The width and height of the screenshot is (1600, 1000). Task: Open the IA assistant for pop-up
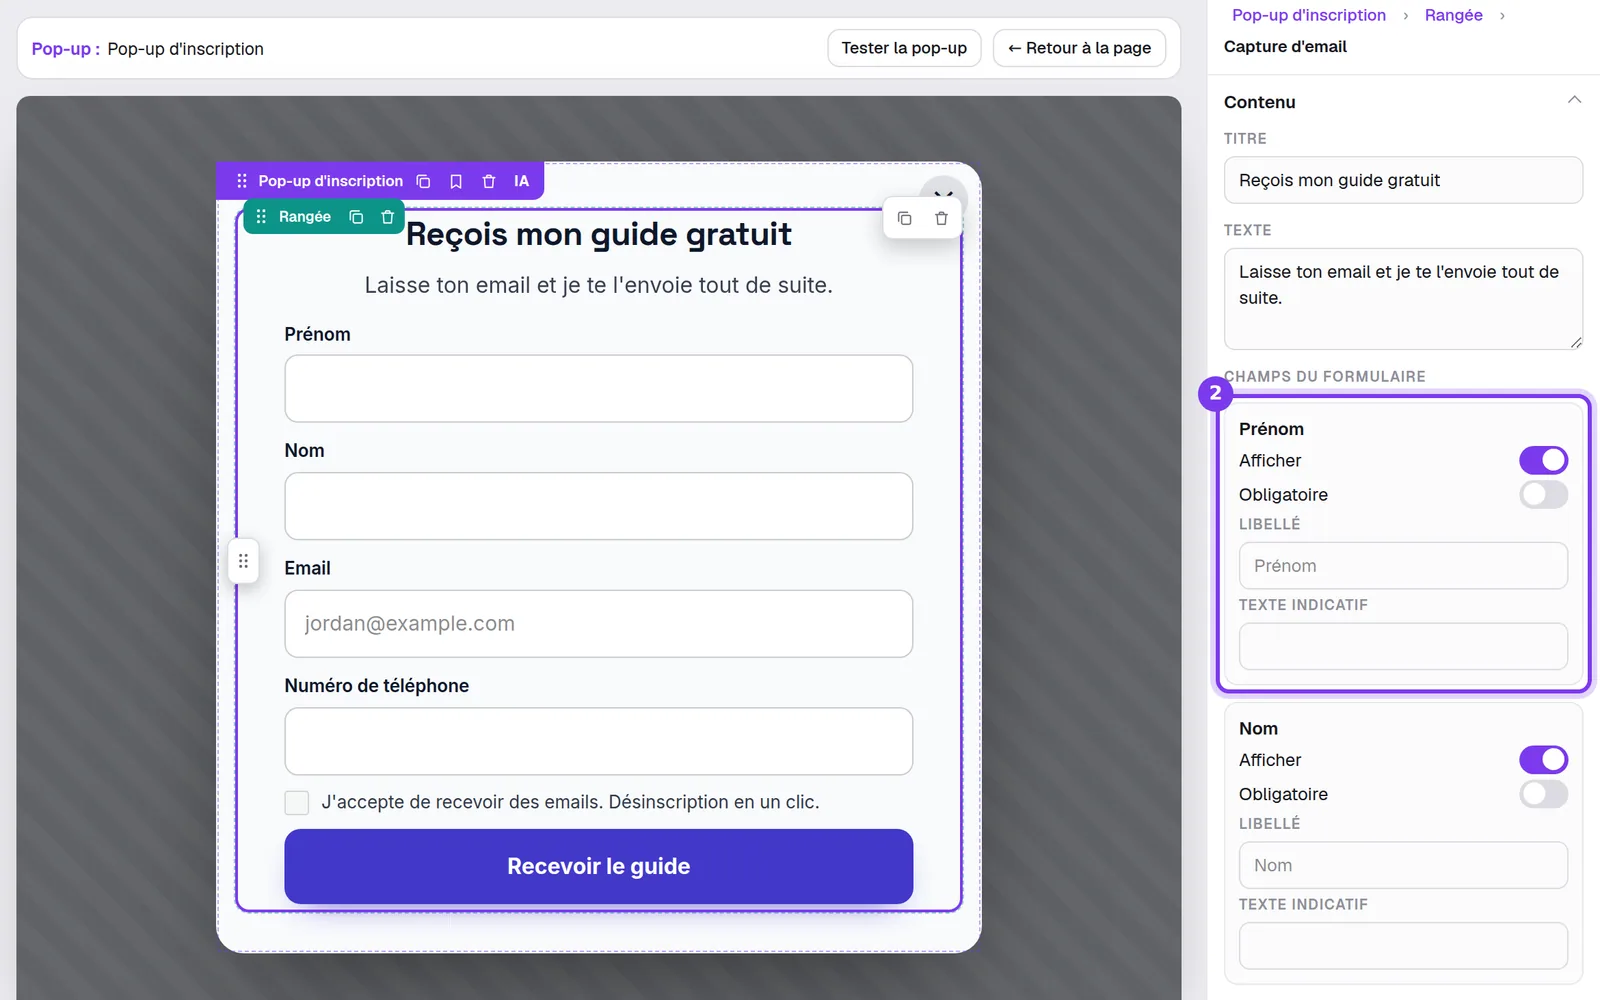[521, 181]
